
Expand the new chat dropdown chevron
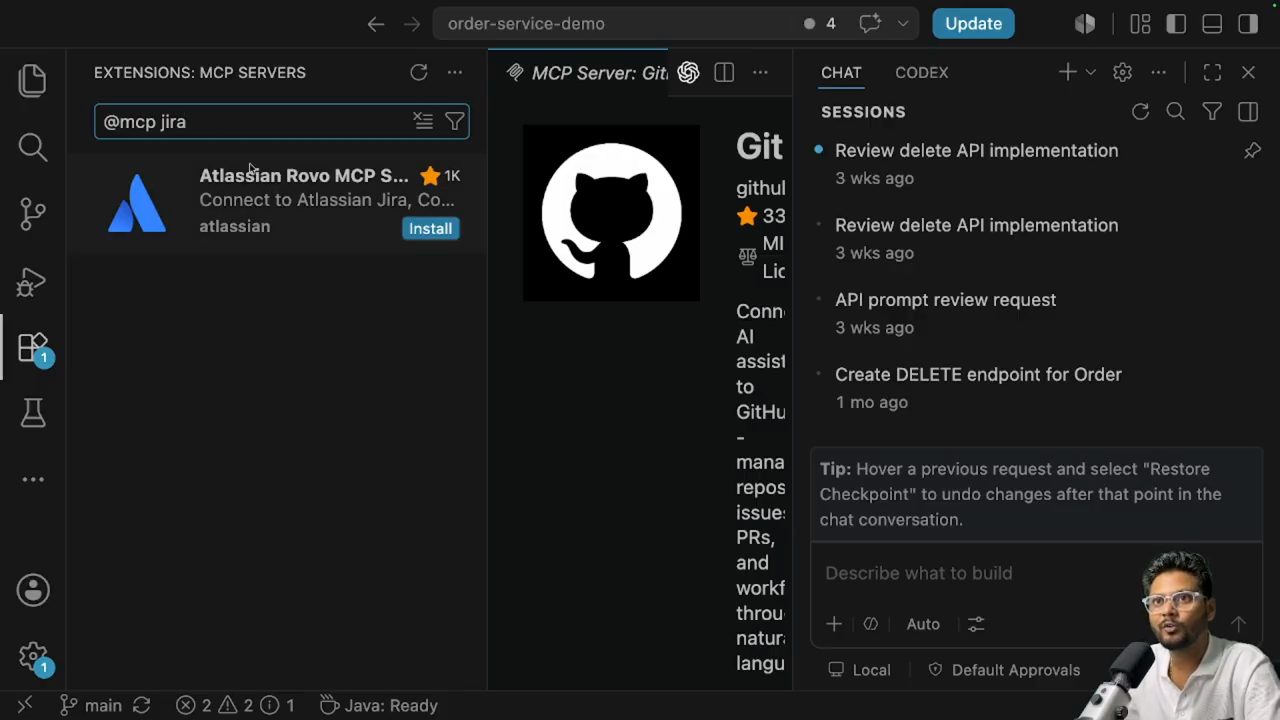[x=1091, y=72]
